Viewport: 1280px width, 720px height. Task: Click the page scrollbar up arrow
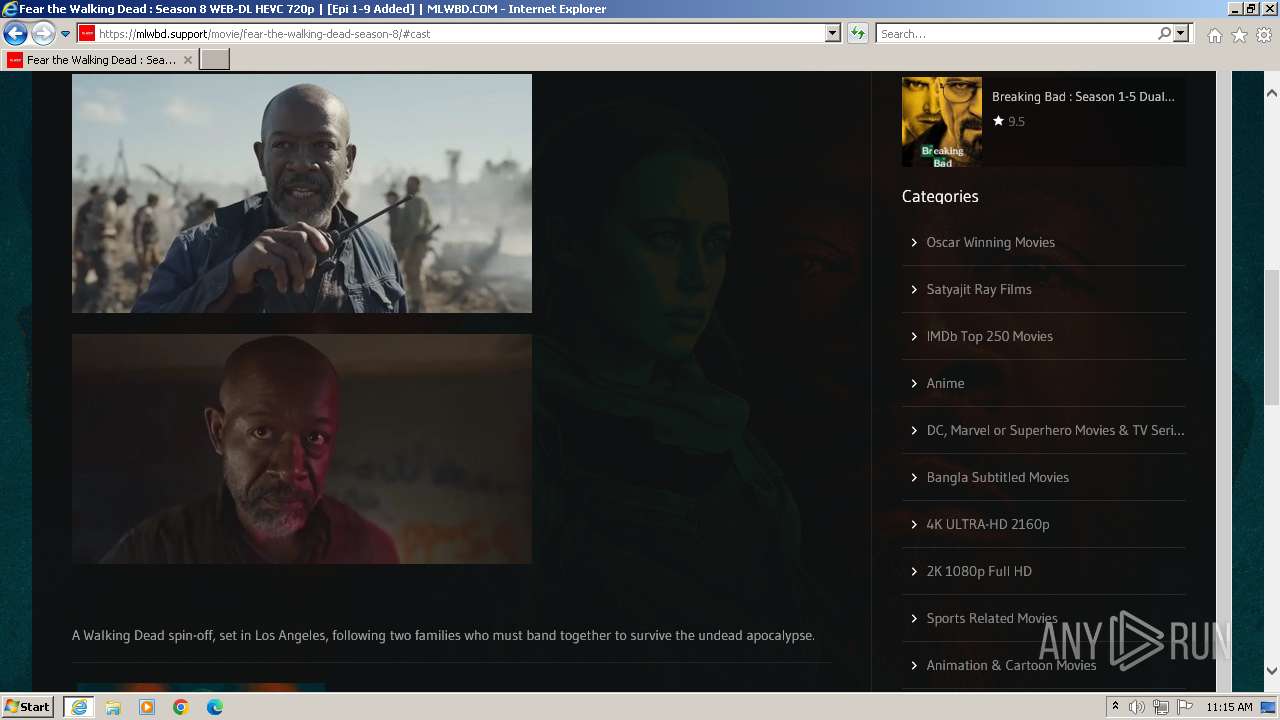1271,93
